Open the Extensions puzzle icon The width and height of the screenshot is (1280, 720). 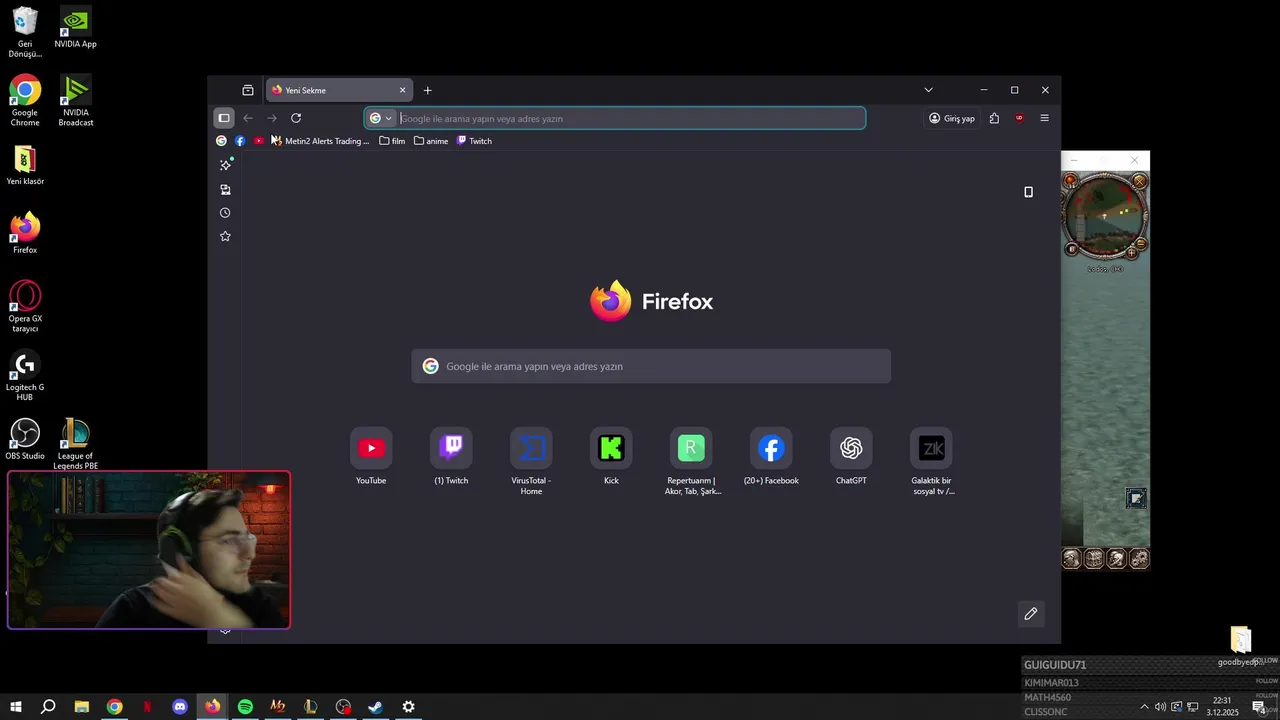994,118
